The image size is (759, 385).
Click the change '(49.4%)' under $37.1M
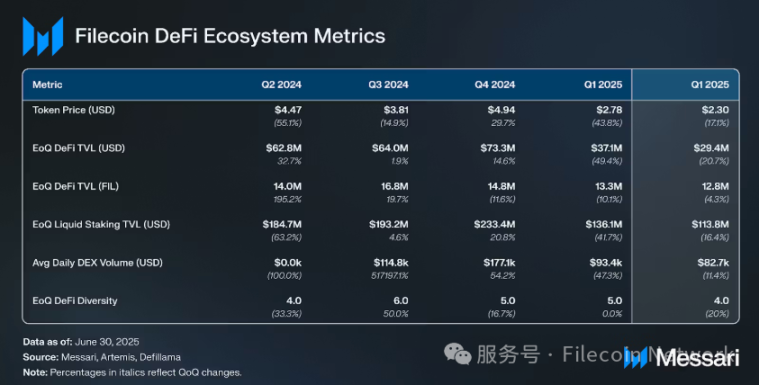point(607,161)
